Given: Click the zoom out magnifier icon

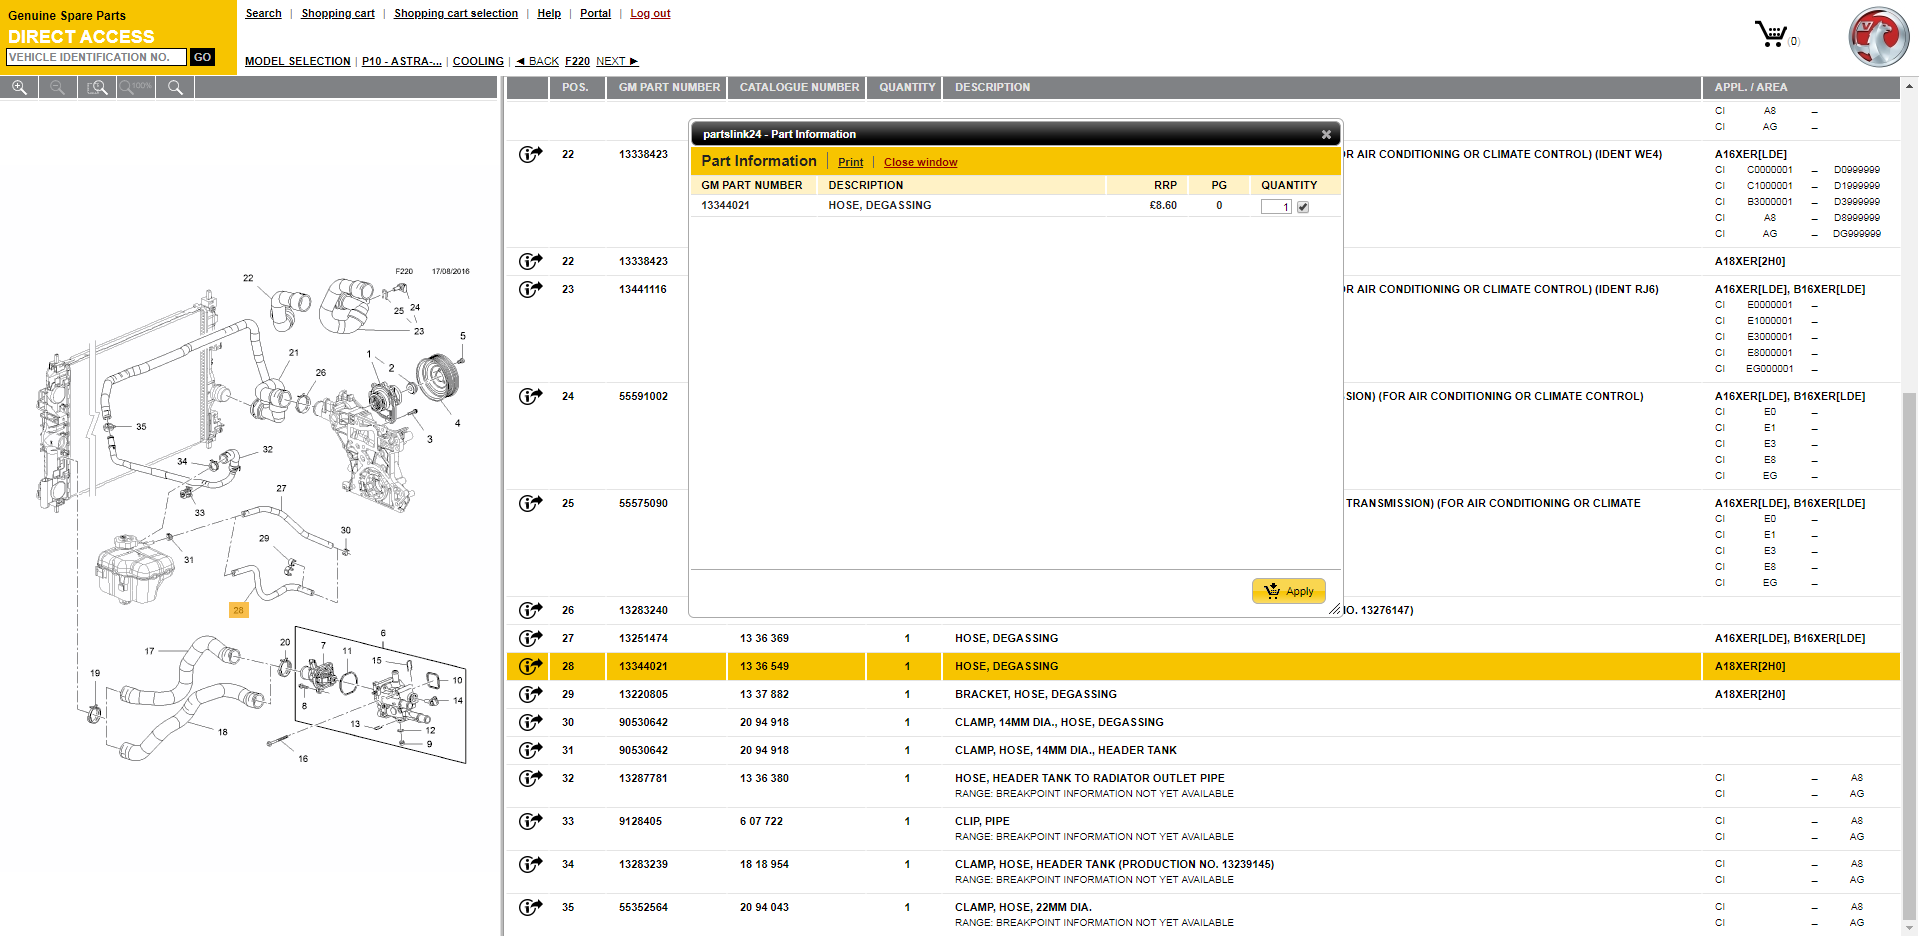Looking at the screenshot, I should (57, 88).
